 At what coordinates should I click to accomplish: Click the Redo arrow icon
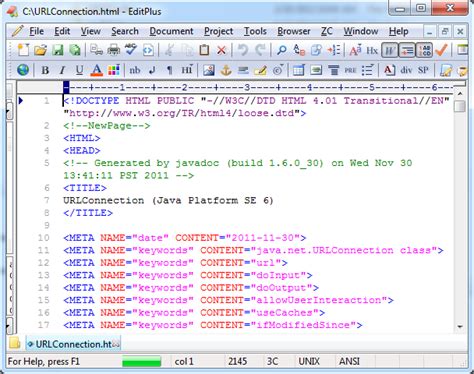260,50
